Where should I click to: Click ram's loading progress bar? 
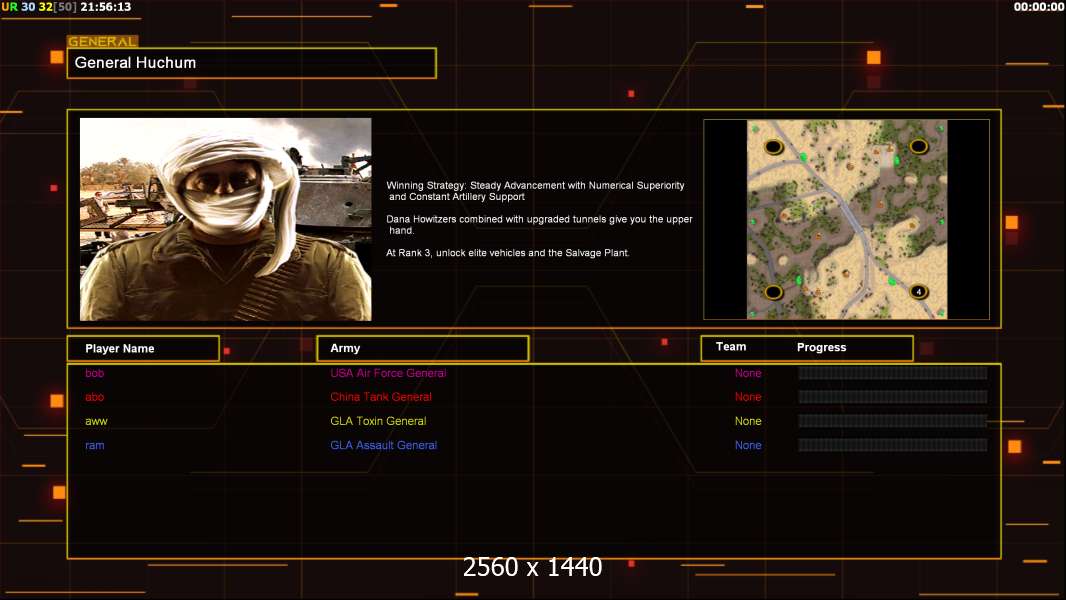(x=892, y=445)
